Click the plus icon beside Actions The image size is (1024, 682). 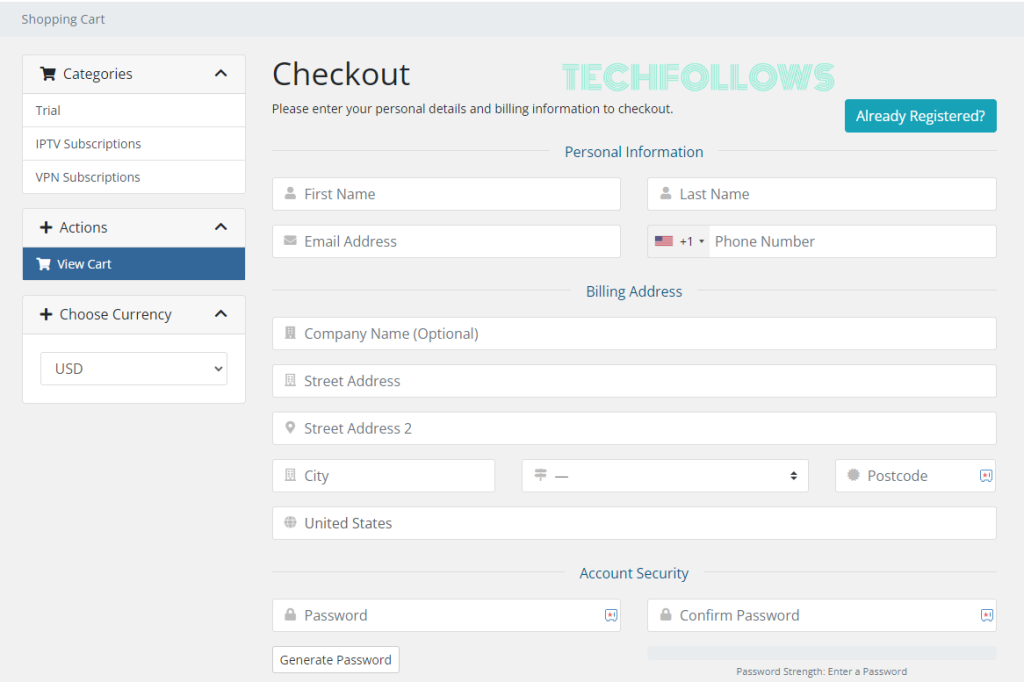point(46,227)
